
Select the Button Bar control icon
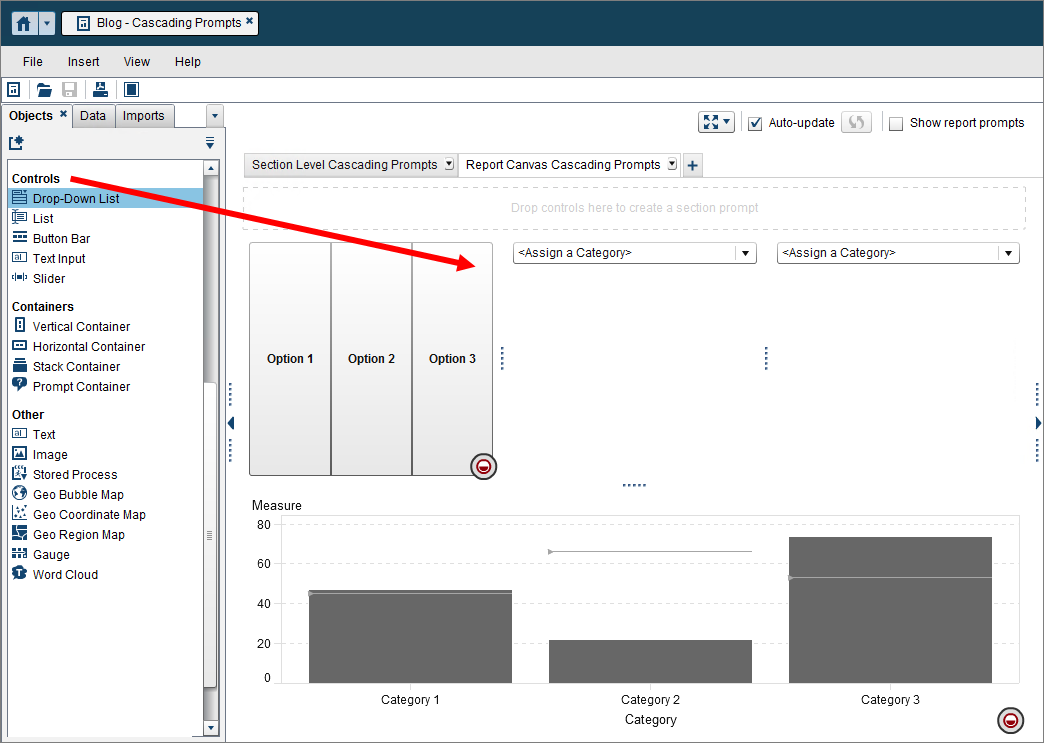(20, 238)
